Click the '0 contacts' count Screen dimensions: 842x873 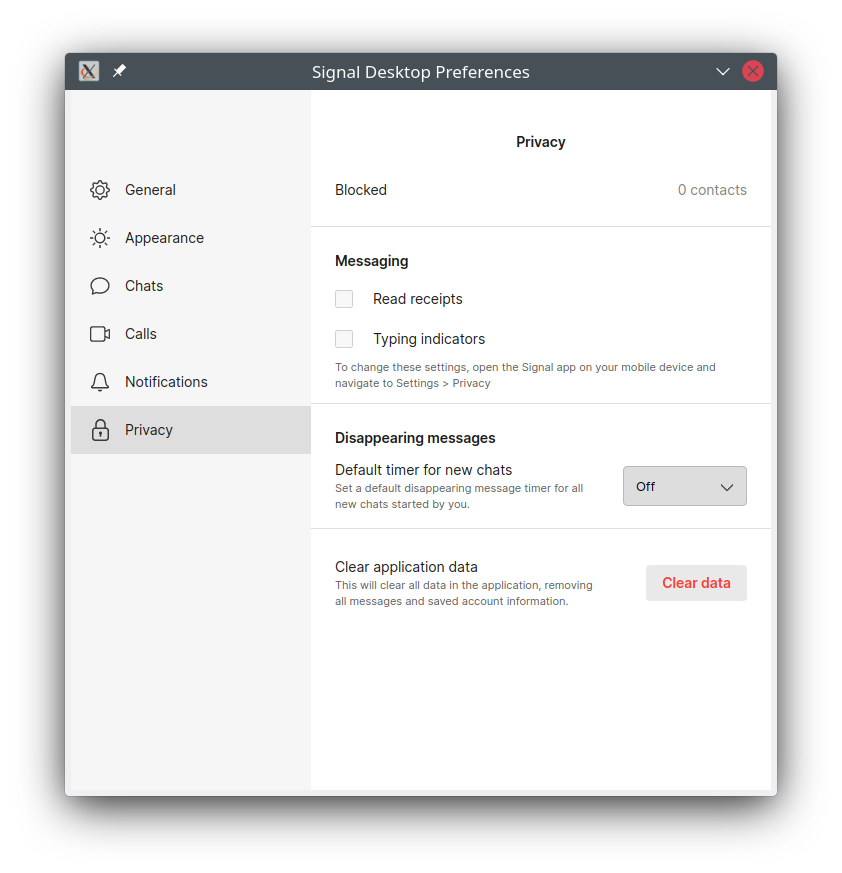click(712, 190)
